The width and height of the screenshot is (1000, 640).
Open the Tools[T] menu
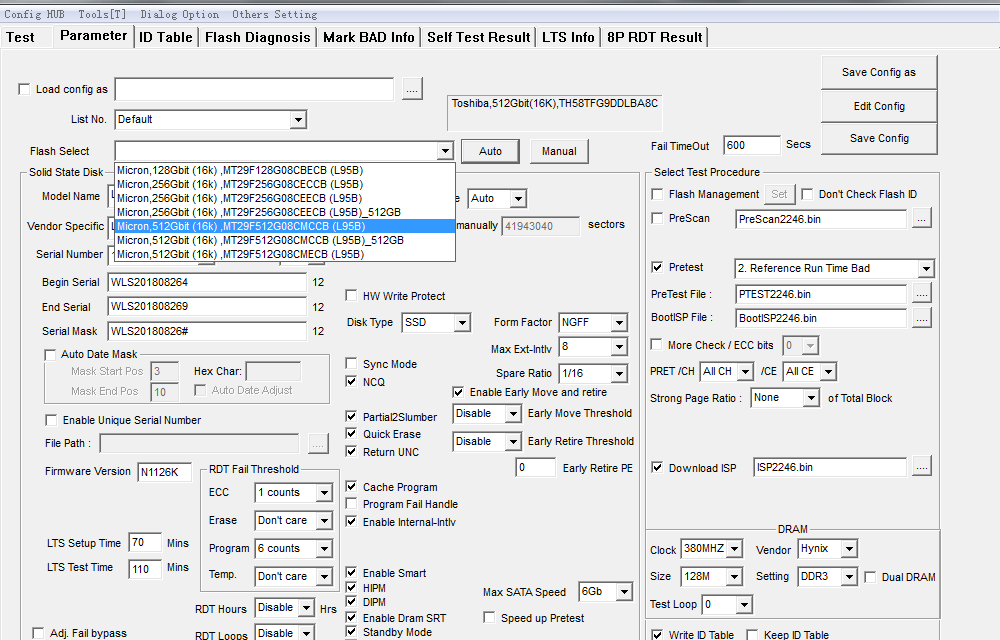[x=102, y=14]
